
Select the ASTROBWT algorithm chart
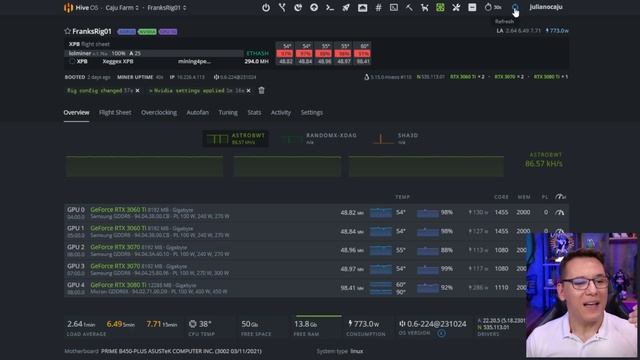point(236,139)
